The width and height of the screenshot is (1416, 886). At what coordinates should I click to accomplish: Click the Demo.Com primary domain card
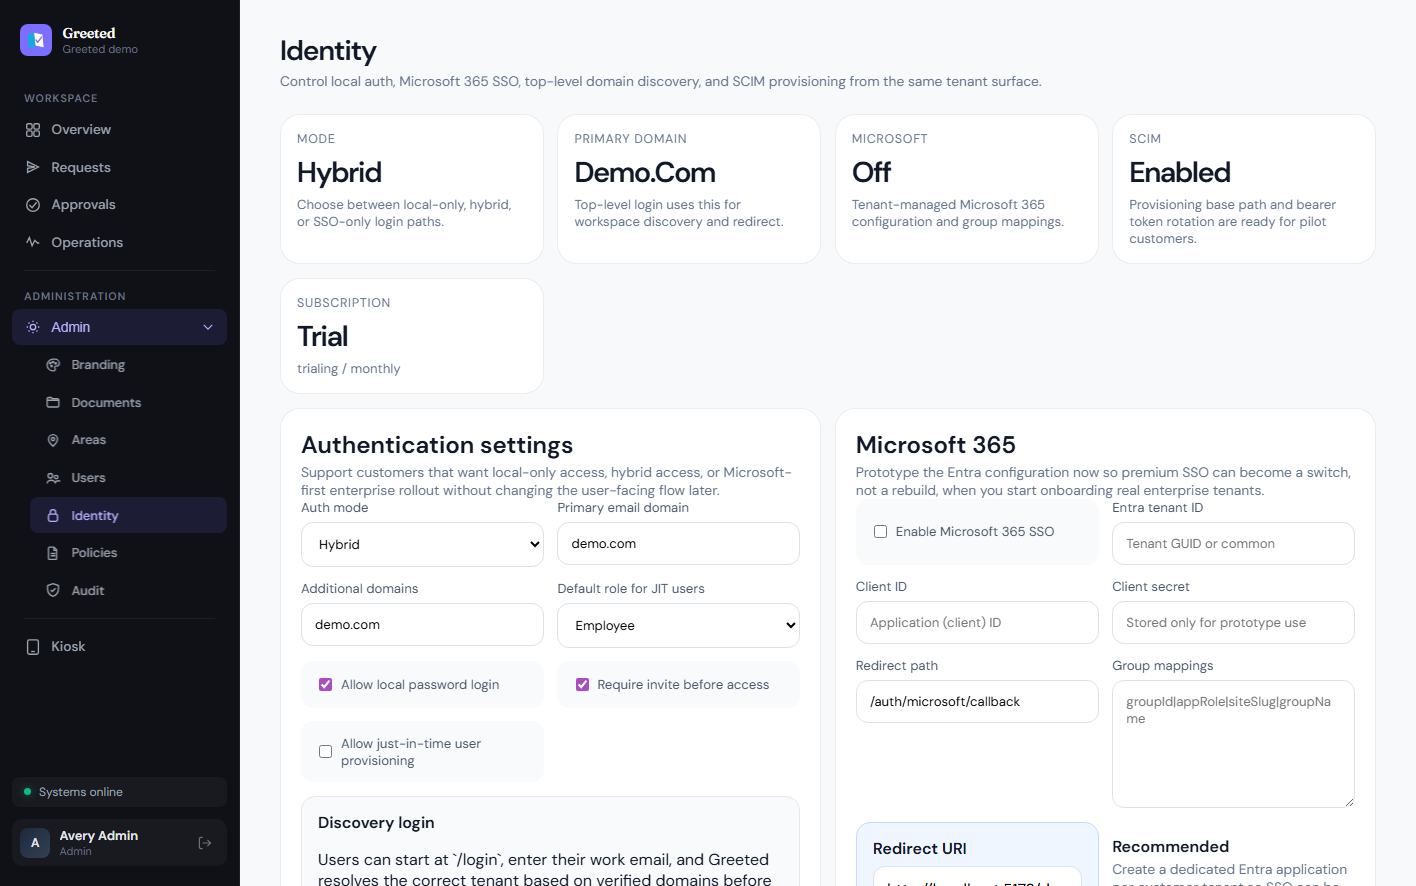(x=689, y=189)
